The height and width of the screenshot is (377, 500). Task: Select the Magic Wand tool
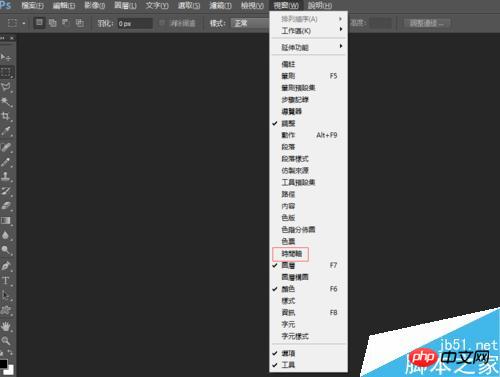tap(6, 102)
